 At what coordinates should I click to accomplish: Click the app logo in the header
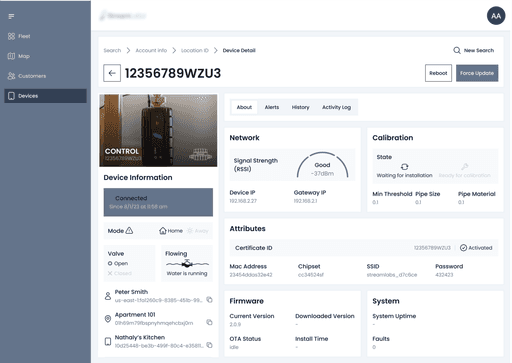tap(123, 16)
